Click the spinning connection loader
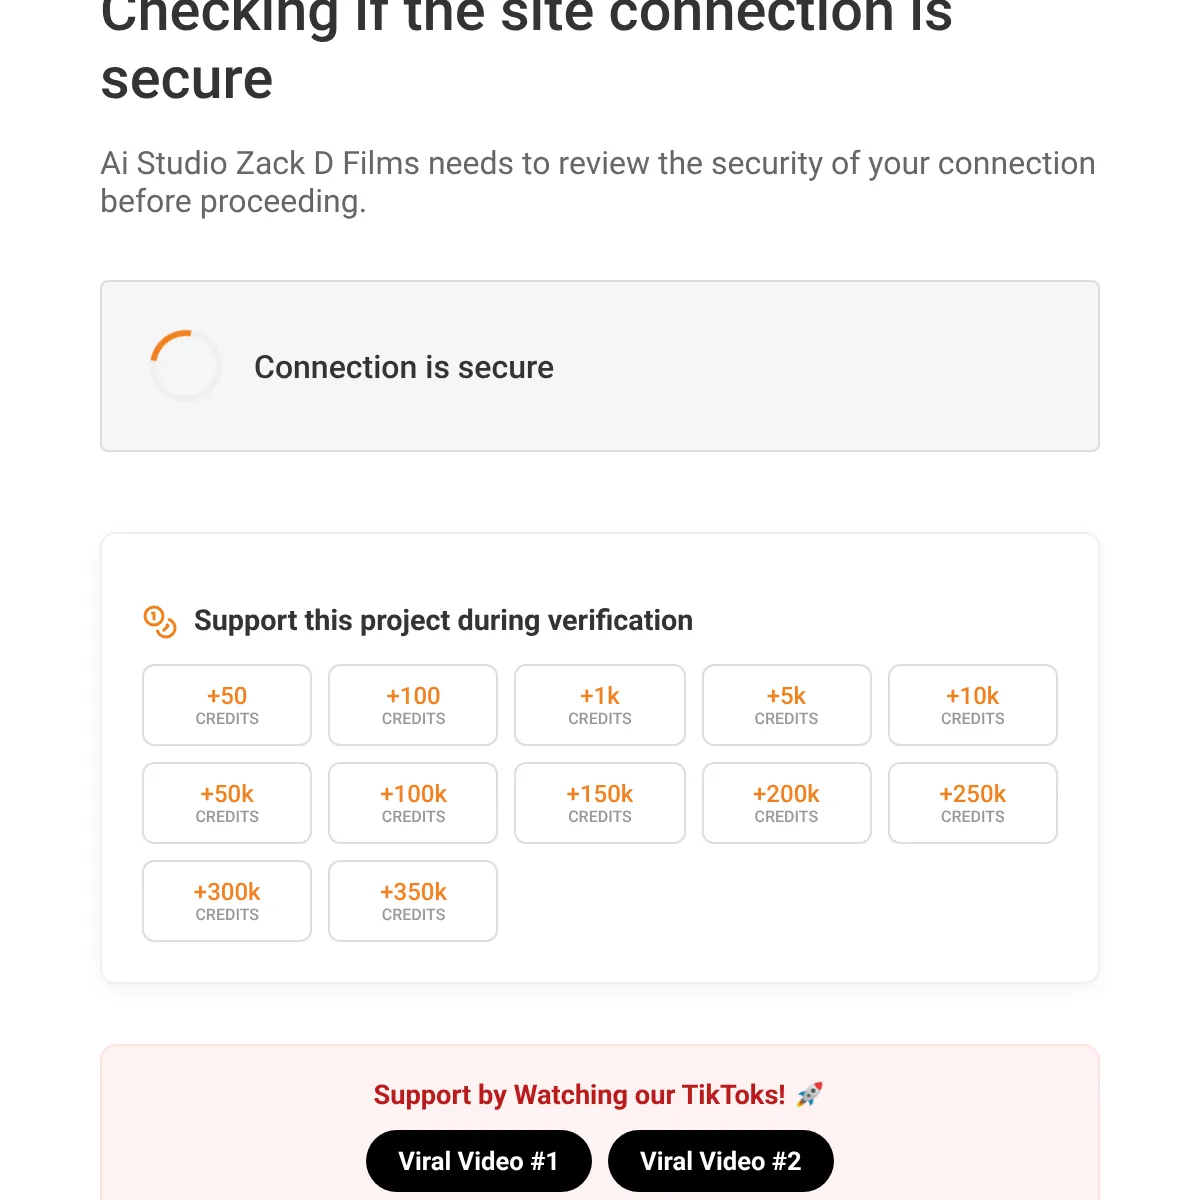The width and height of the screenshot is (1200, 1200). click(x=186, y=366)
